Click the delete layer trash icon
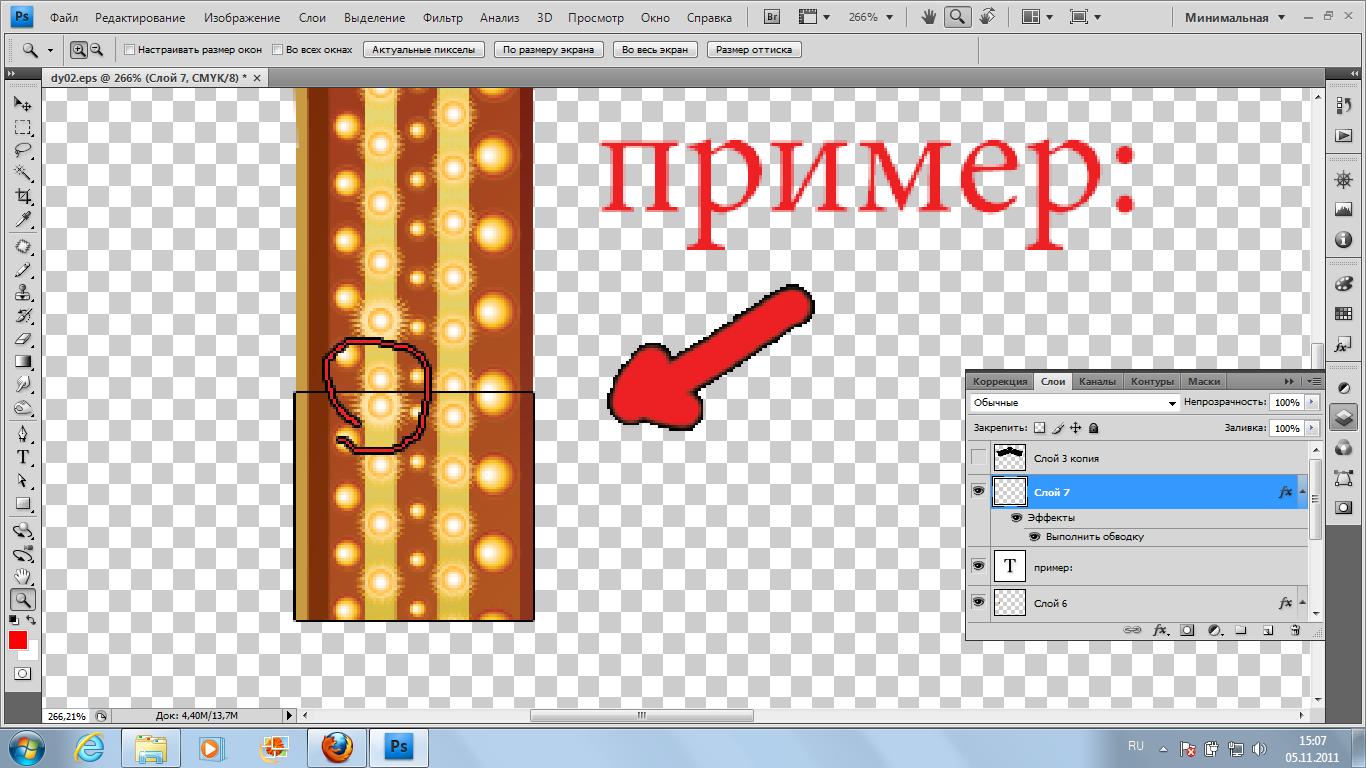 [1295, 631]
